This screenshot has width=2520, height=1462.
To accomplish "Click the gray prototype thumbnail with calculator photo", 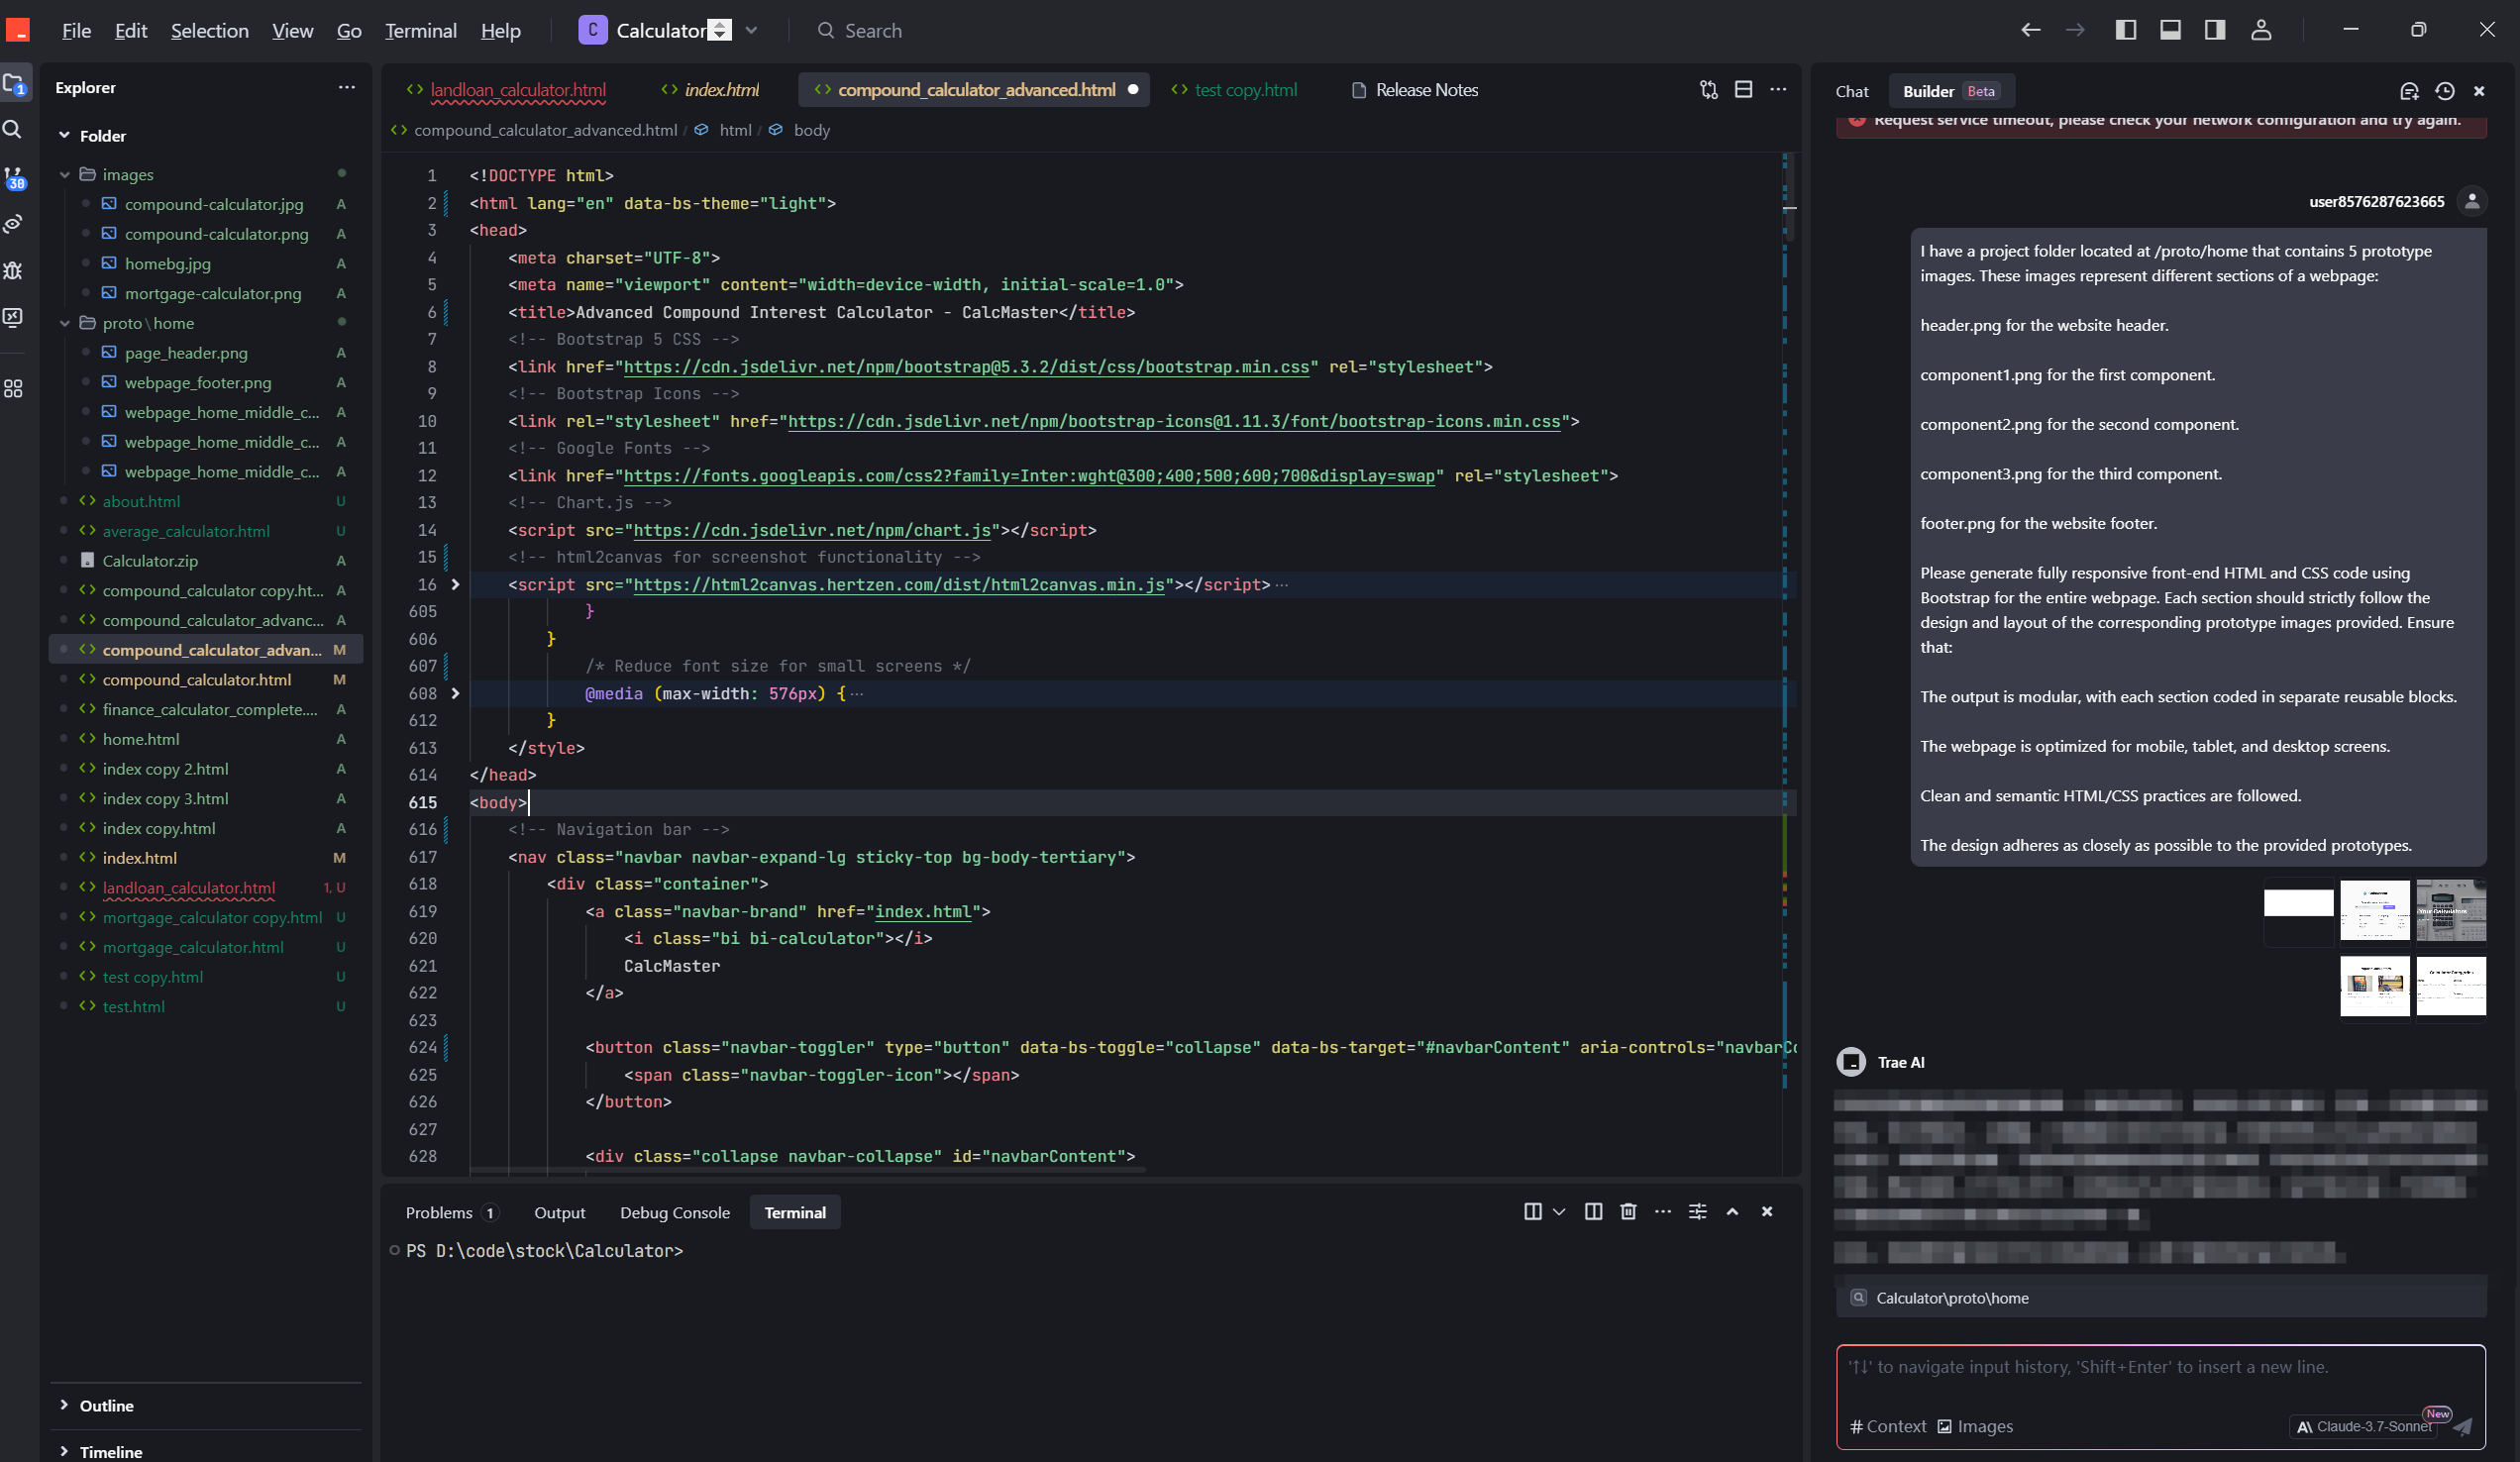I will tap(2451, 909).
